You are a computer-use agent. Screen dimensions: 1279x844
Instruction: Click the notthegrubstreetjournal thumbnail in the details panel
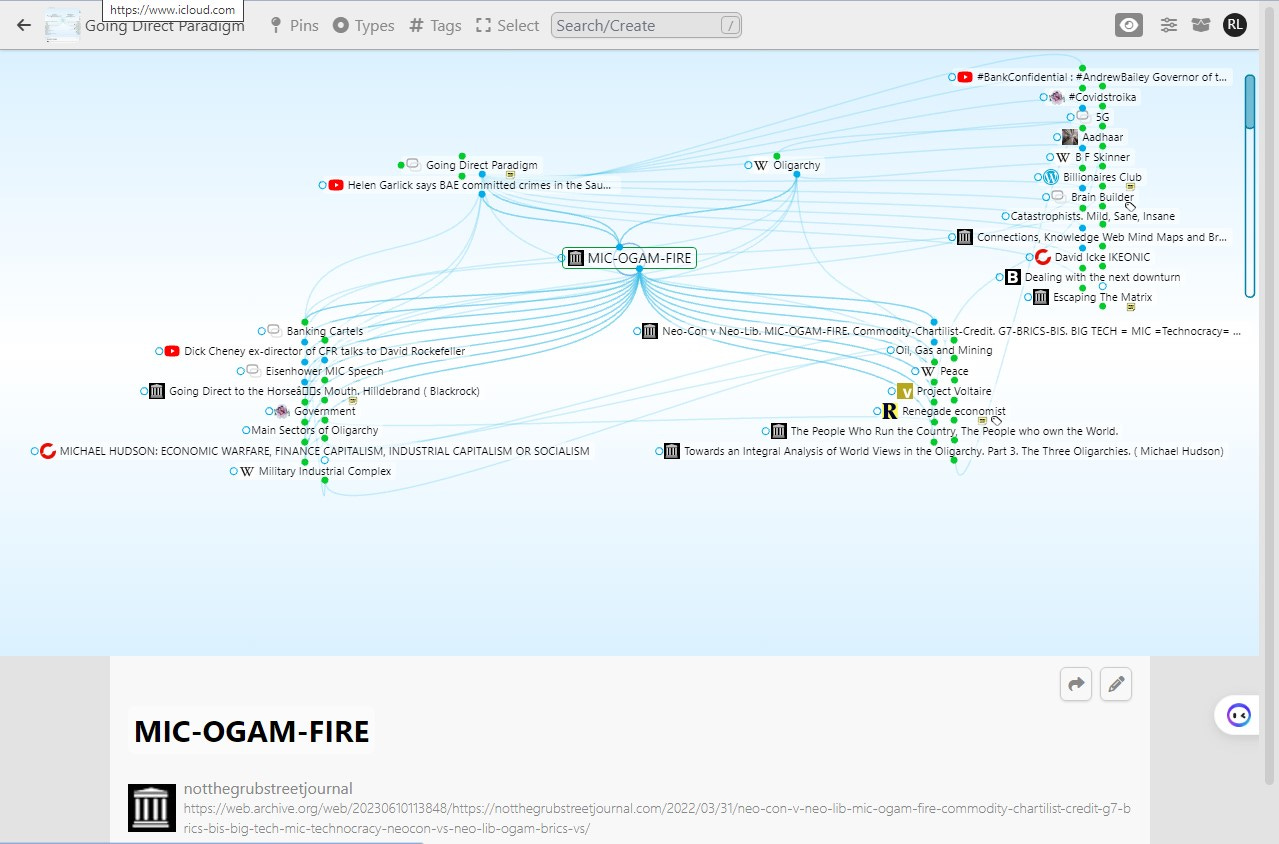152,808
